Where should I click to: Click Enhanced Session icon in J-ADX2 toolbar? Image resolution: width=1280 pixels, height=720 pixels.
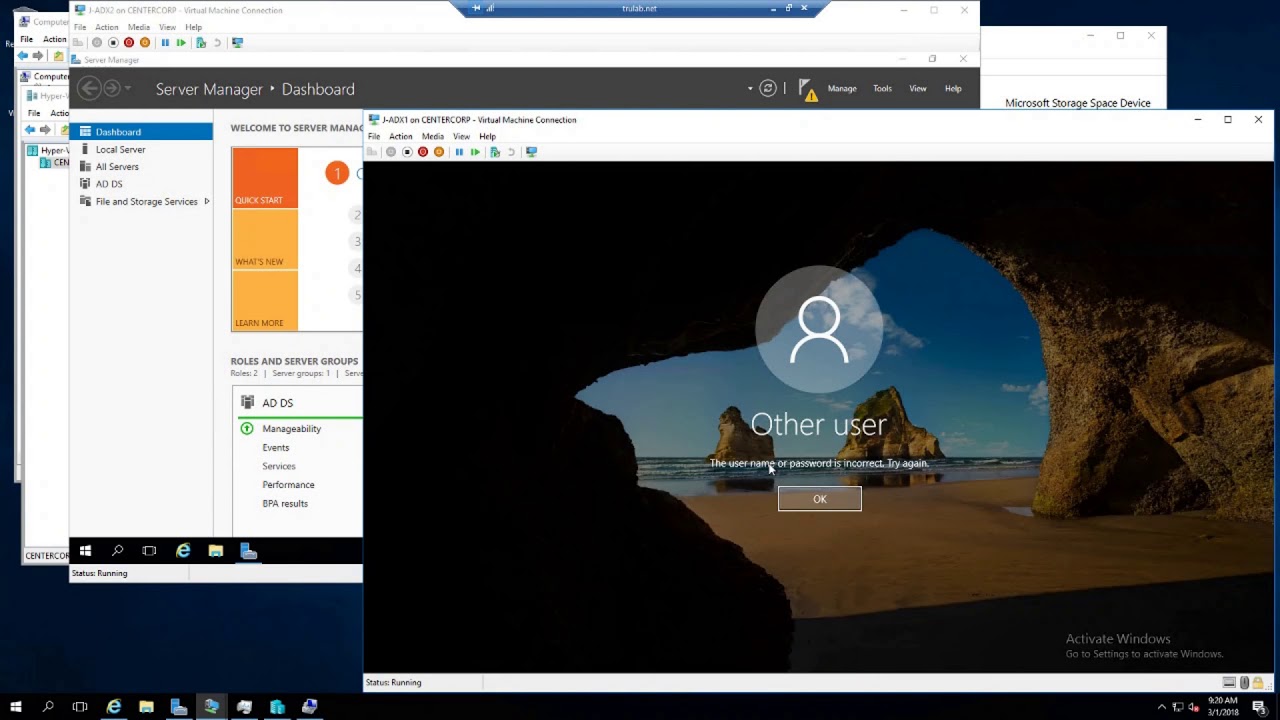(x=237, y=43)
